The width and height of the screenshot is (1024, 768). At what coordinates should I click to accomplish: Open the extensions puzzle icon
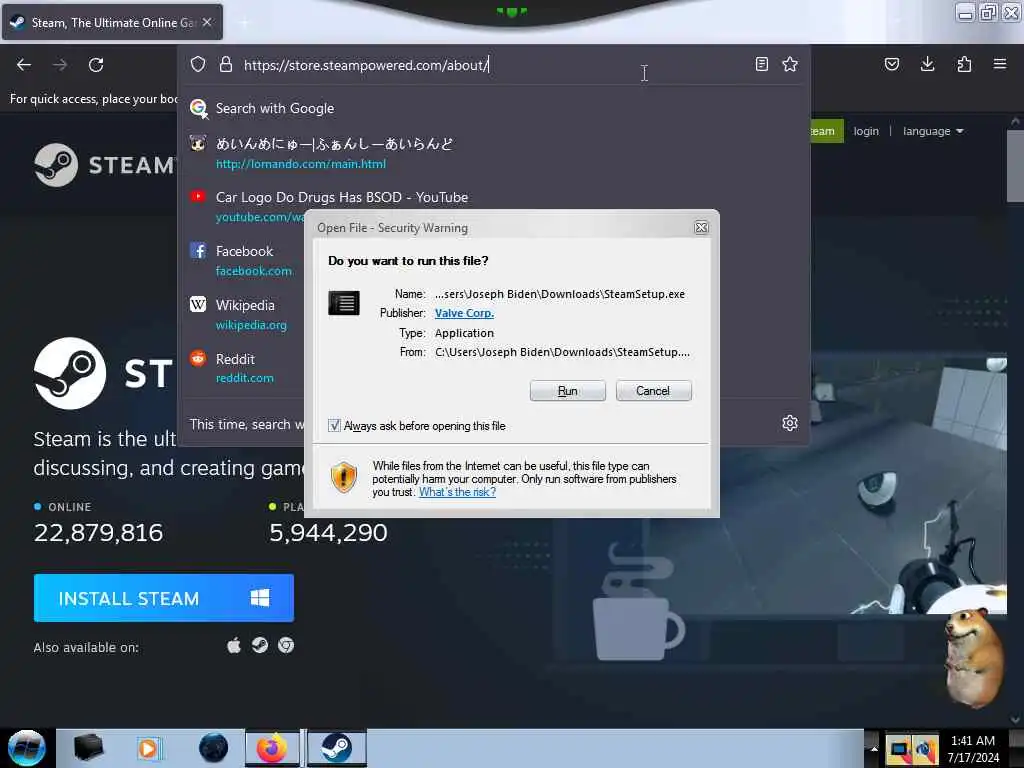pyautogui.click(x=964, y=64)
